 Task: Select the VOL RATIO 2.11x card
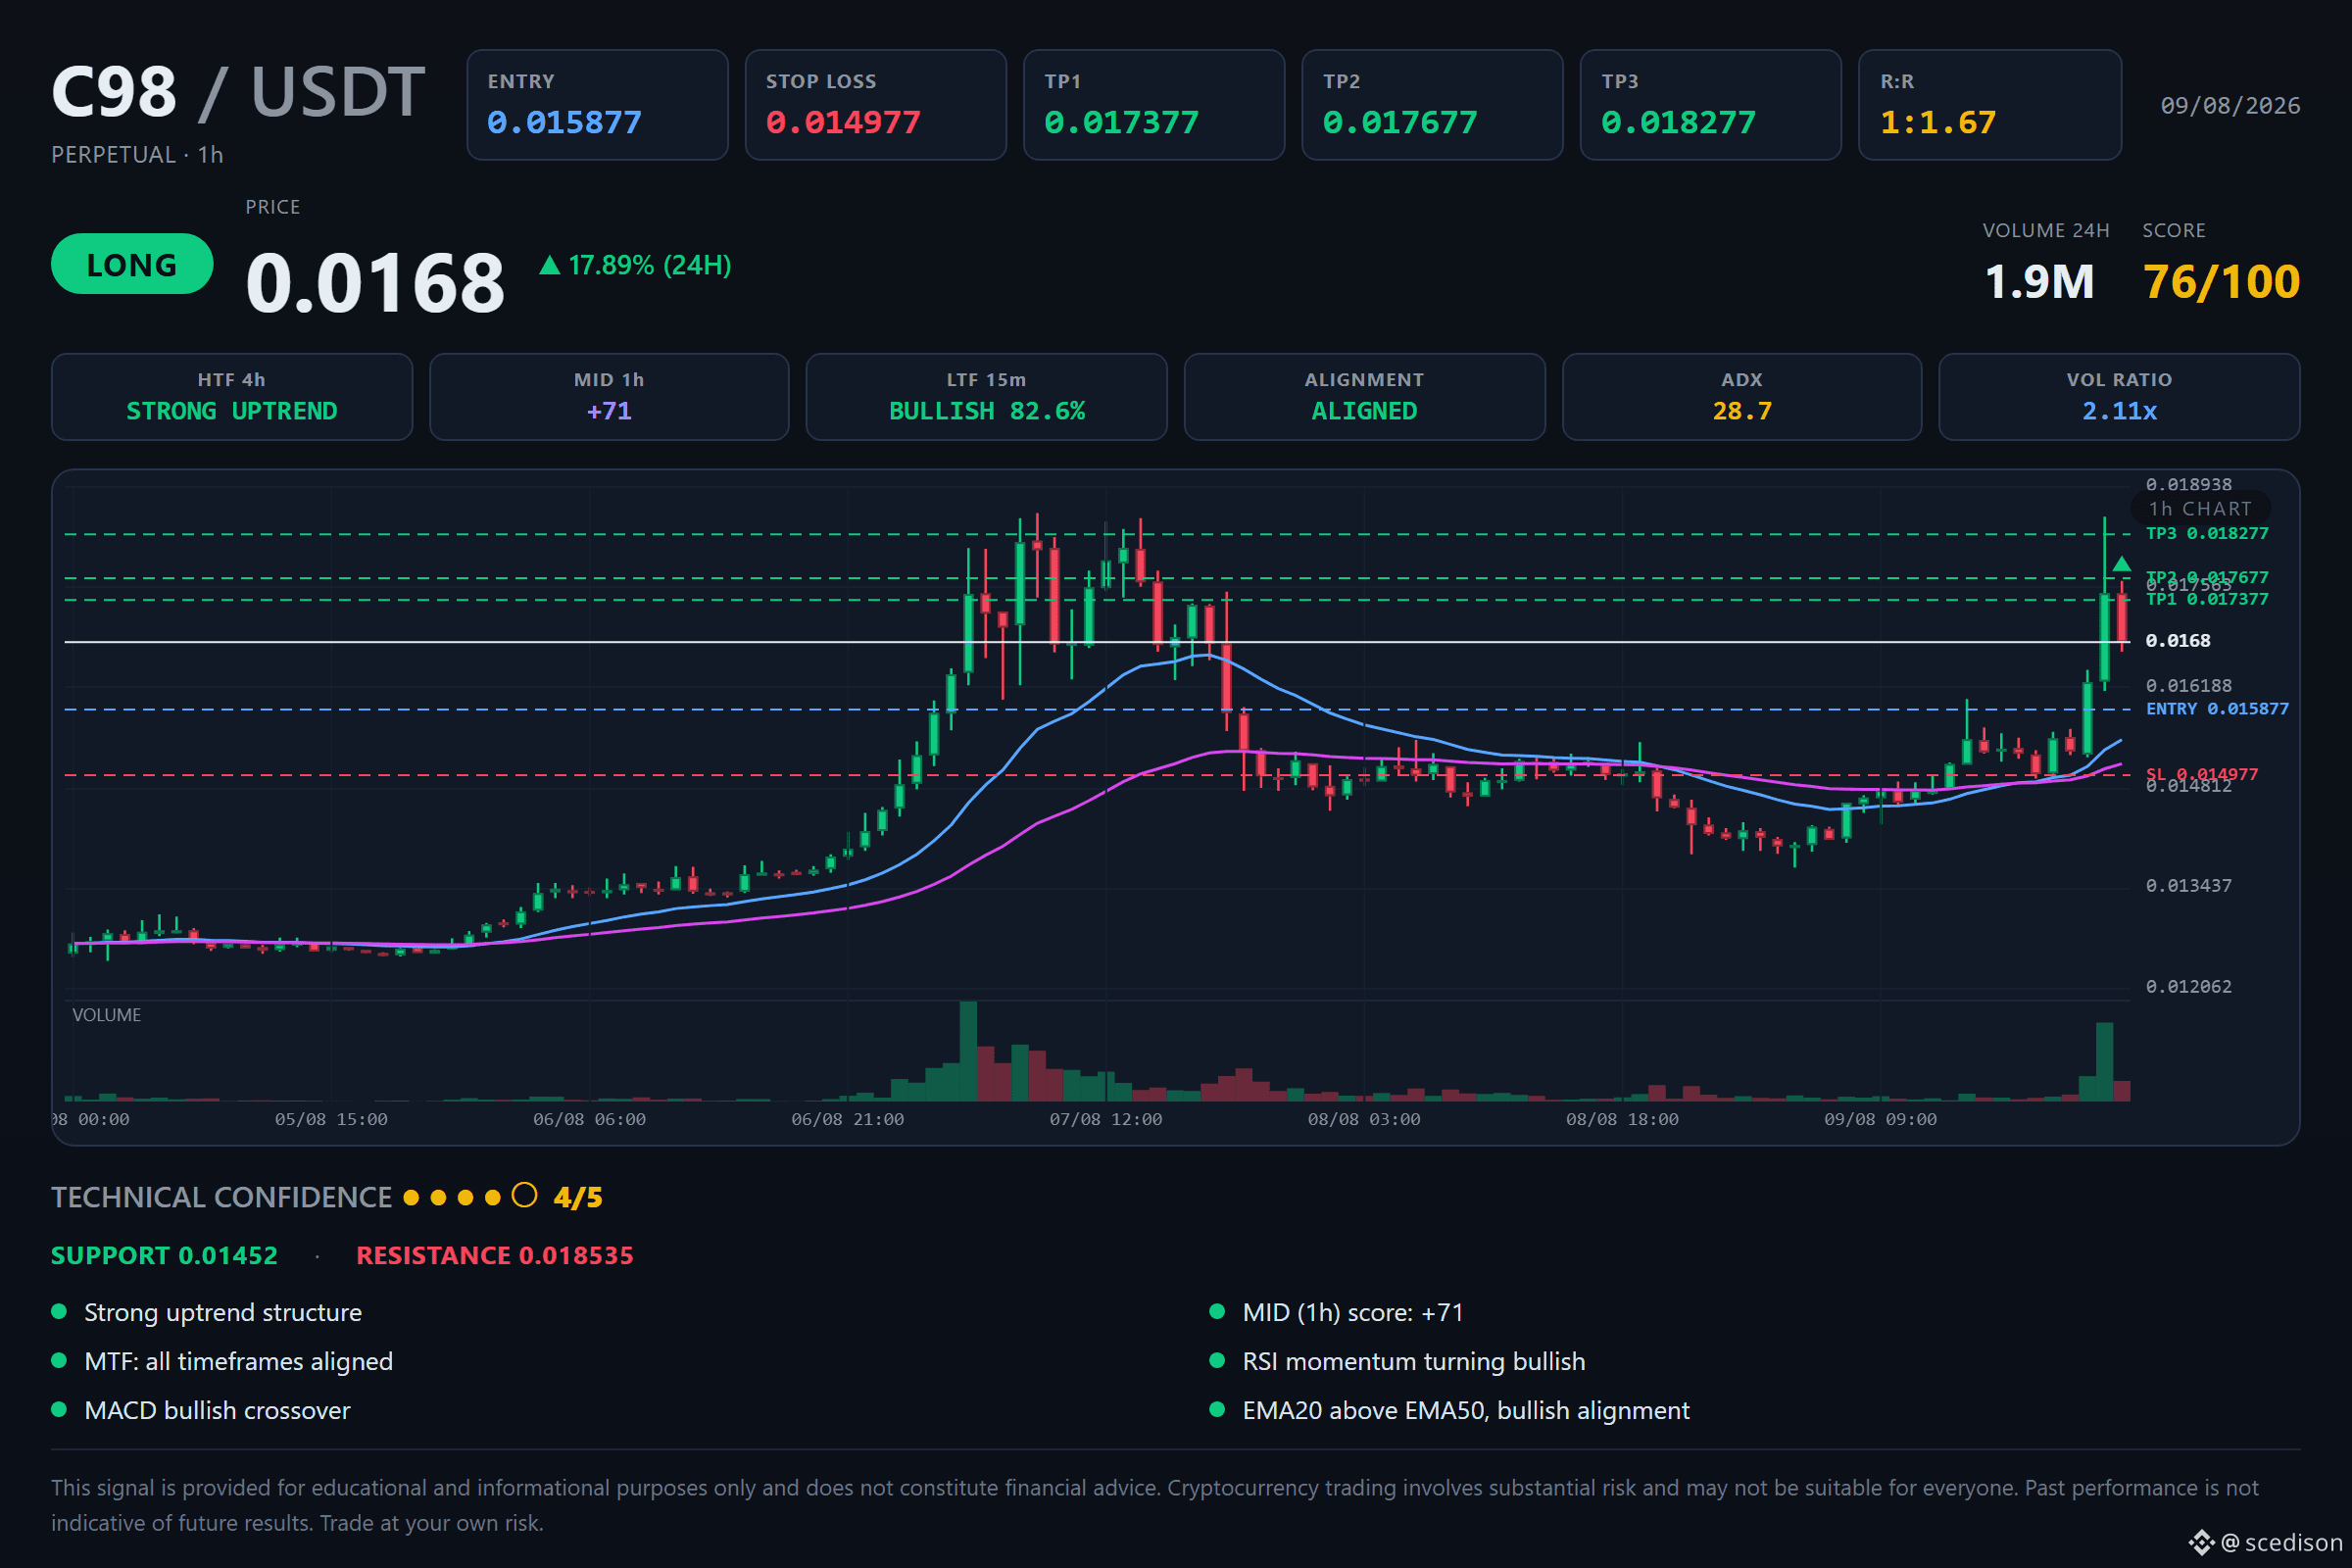click(2119, 397)
